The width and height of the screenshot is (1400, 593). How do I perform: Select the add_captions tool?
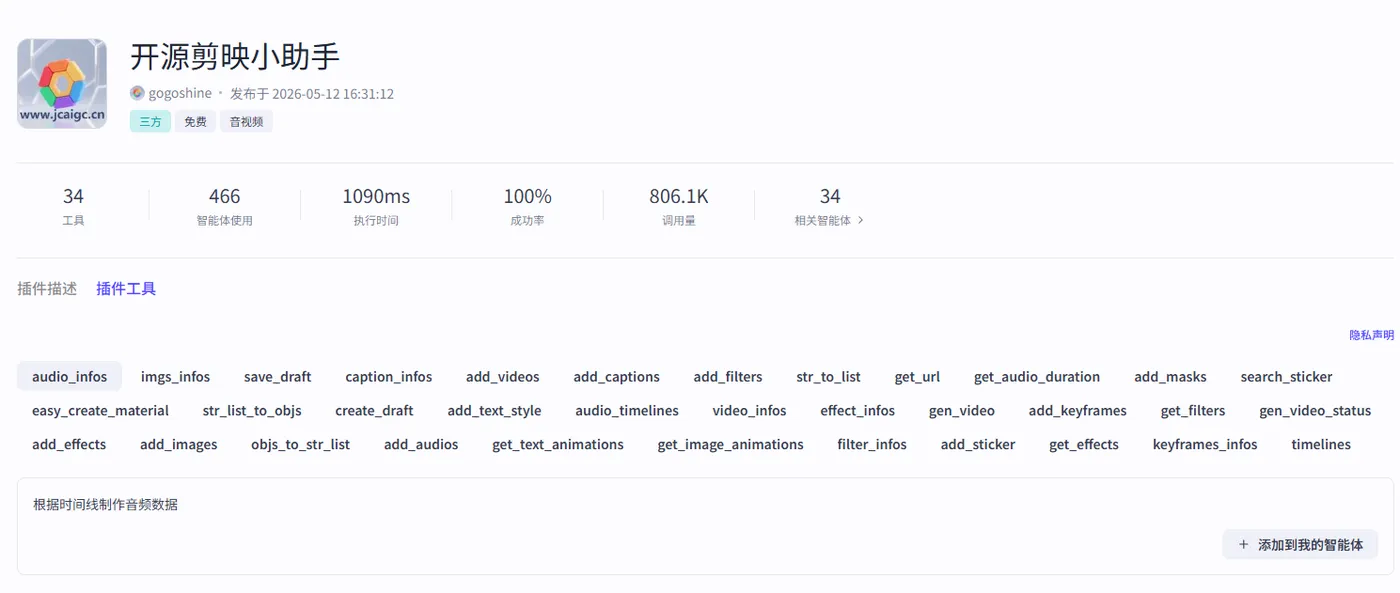click(616, 377)
